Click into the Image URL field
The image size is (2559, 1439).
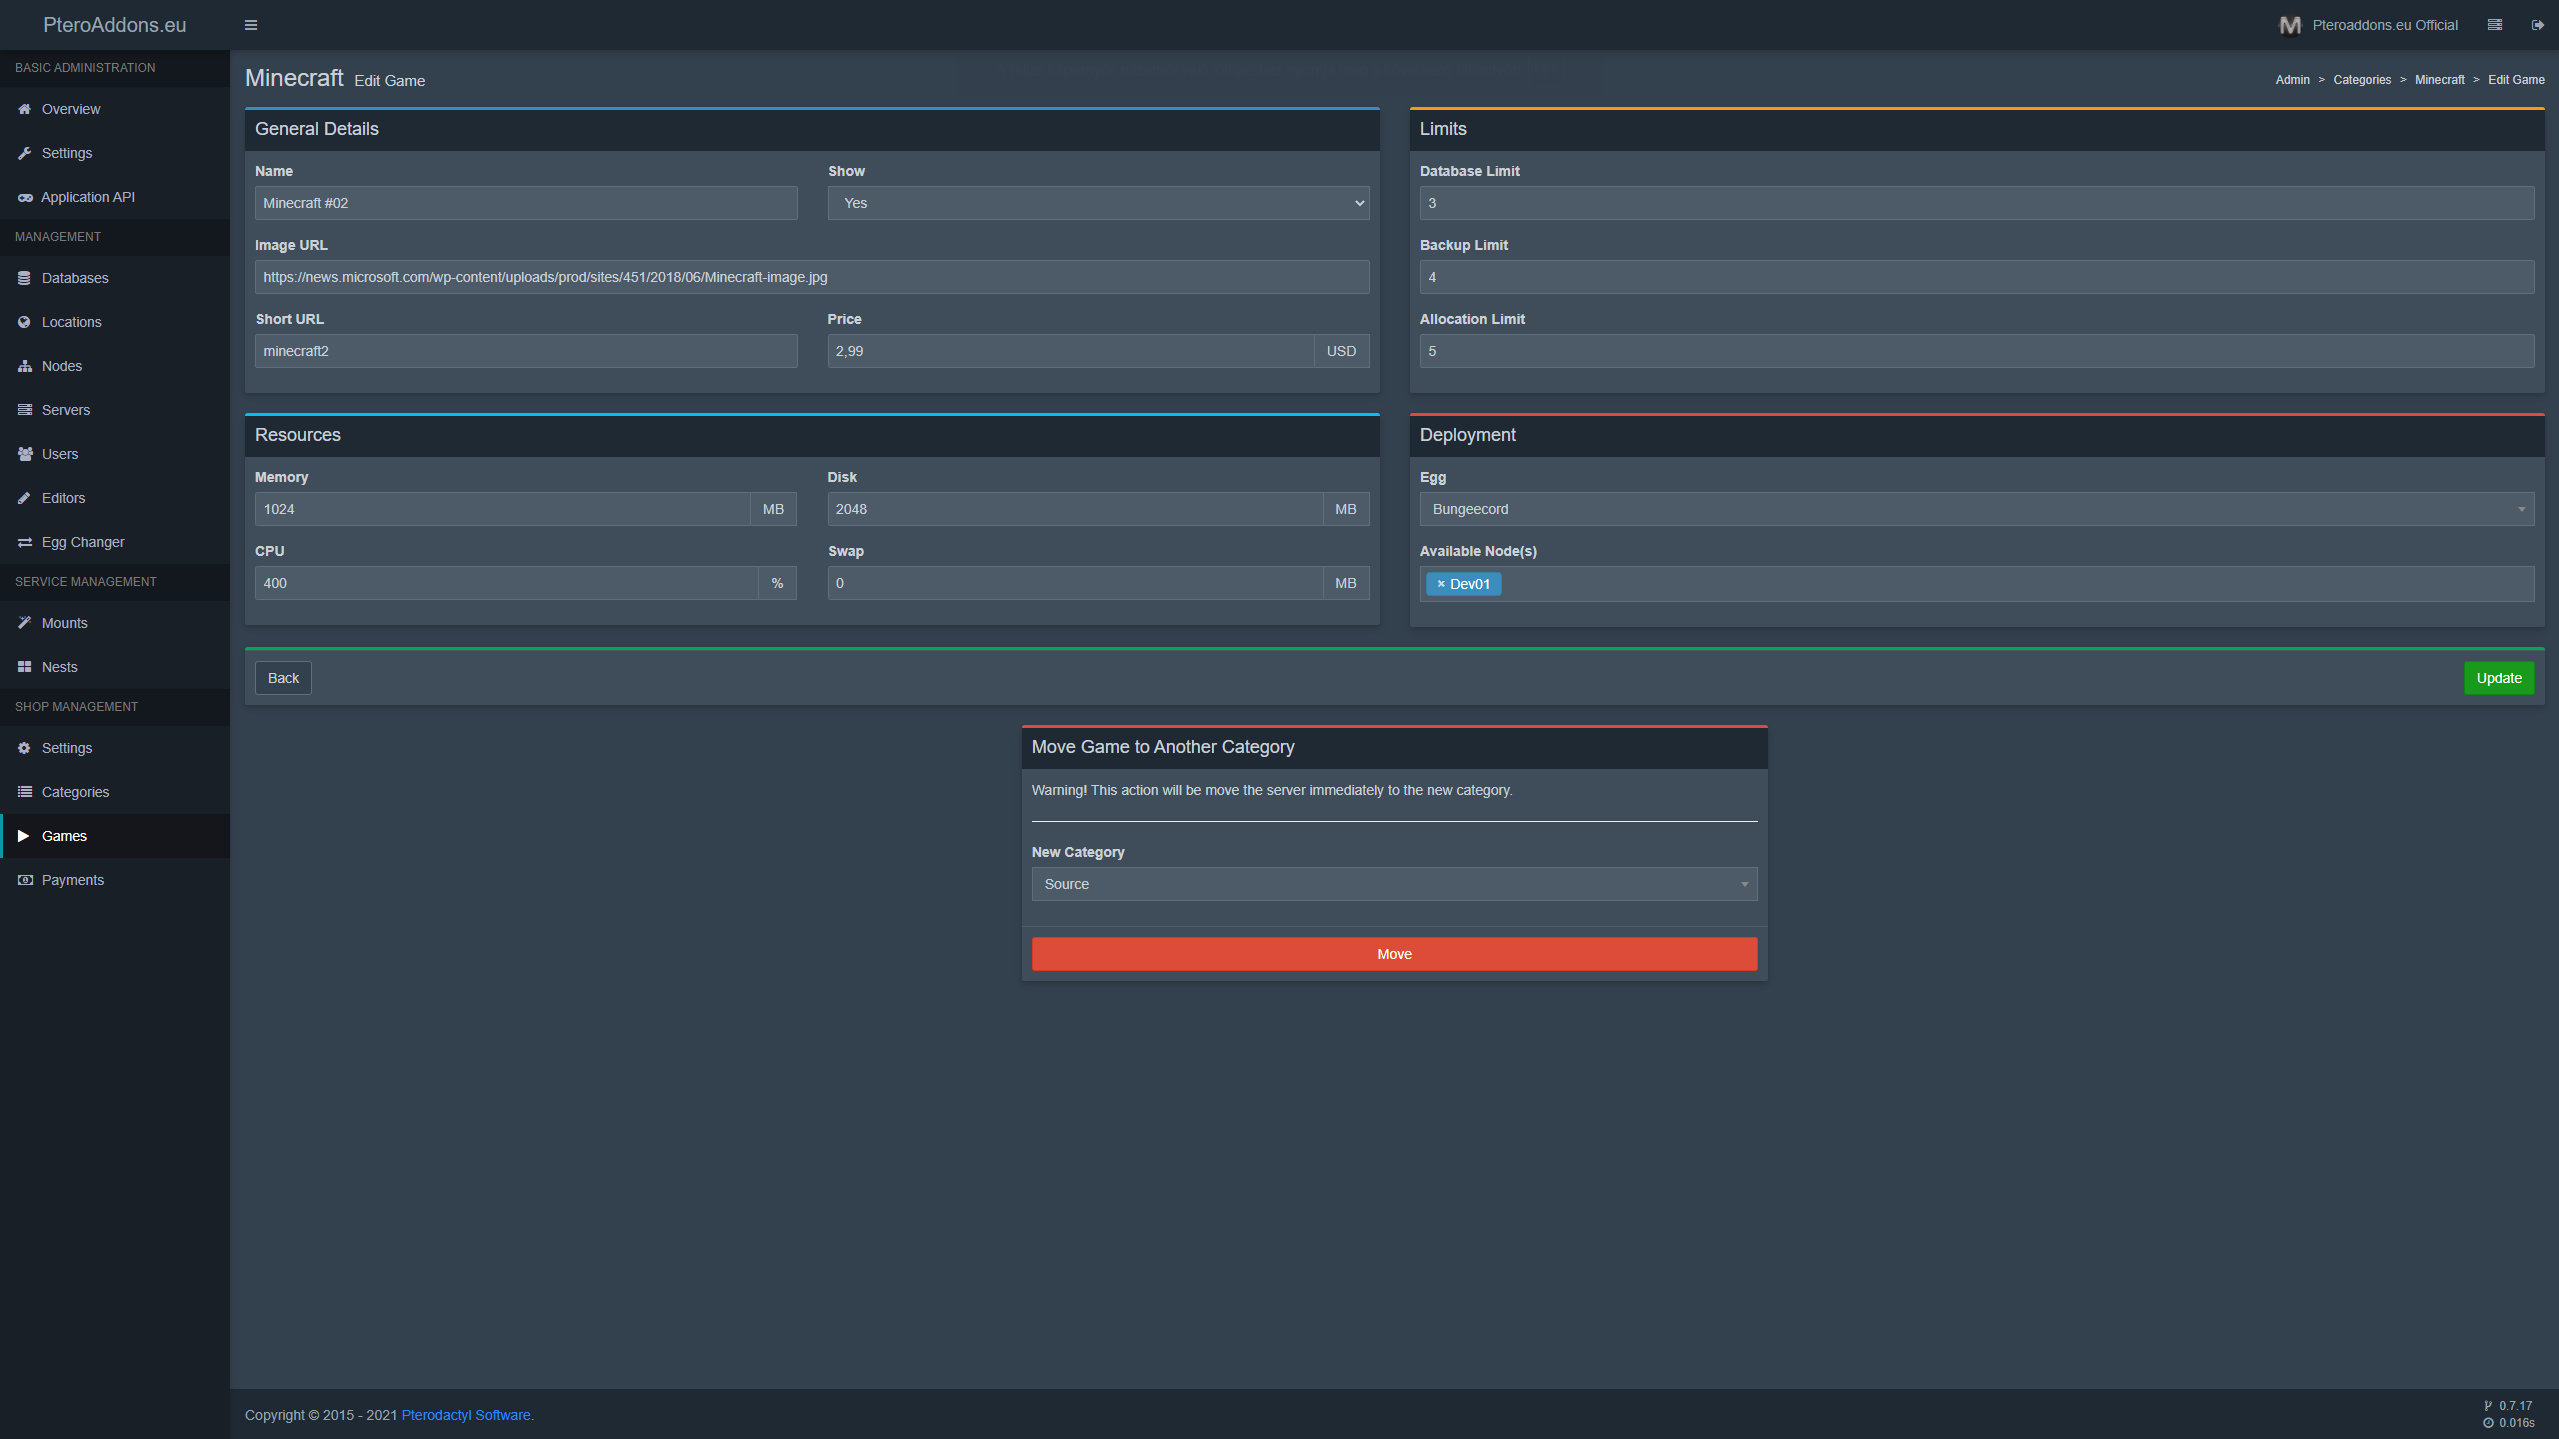[811, 277]
